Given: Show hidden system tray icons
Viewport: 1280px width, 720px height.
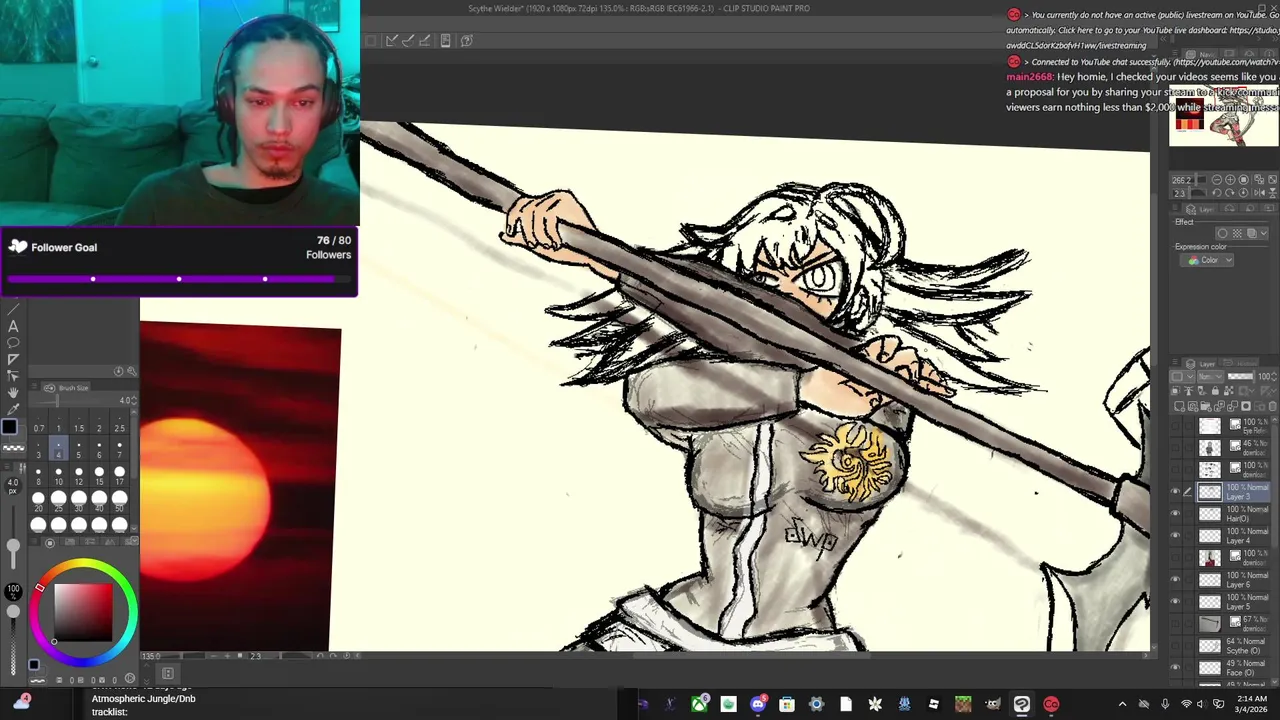Looking at the screenshot, I should click(x=1122, y=704).
